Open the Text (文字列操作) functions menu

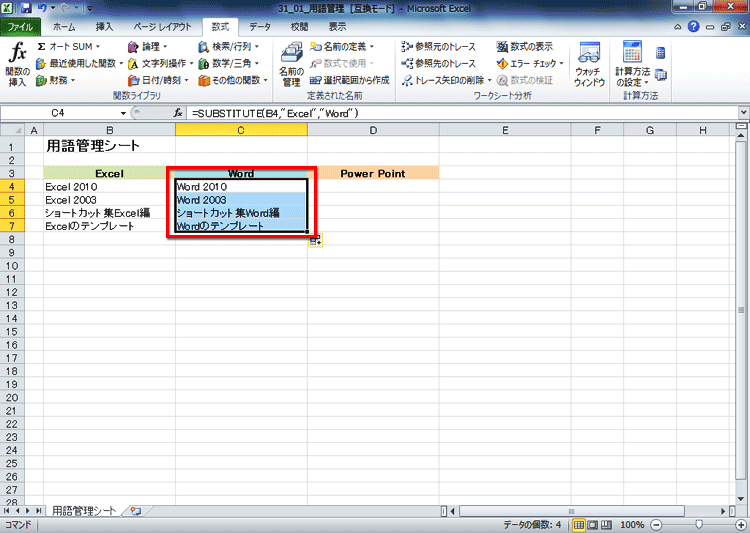click(x=160, y=63)
